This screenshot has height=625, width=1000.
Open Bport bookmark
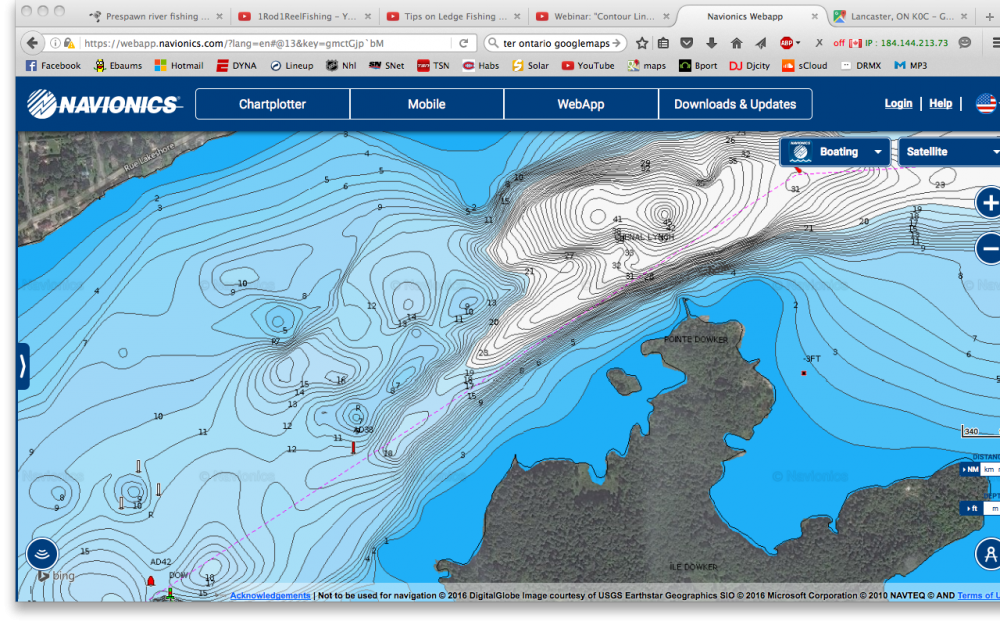tap(698, 65)
